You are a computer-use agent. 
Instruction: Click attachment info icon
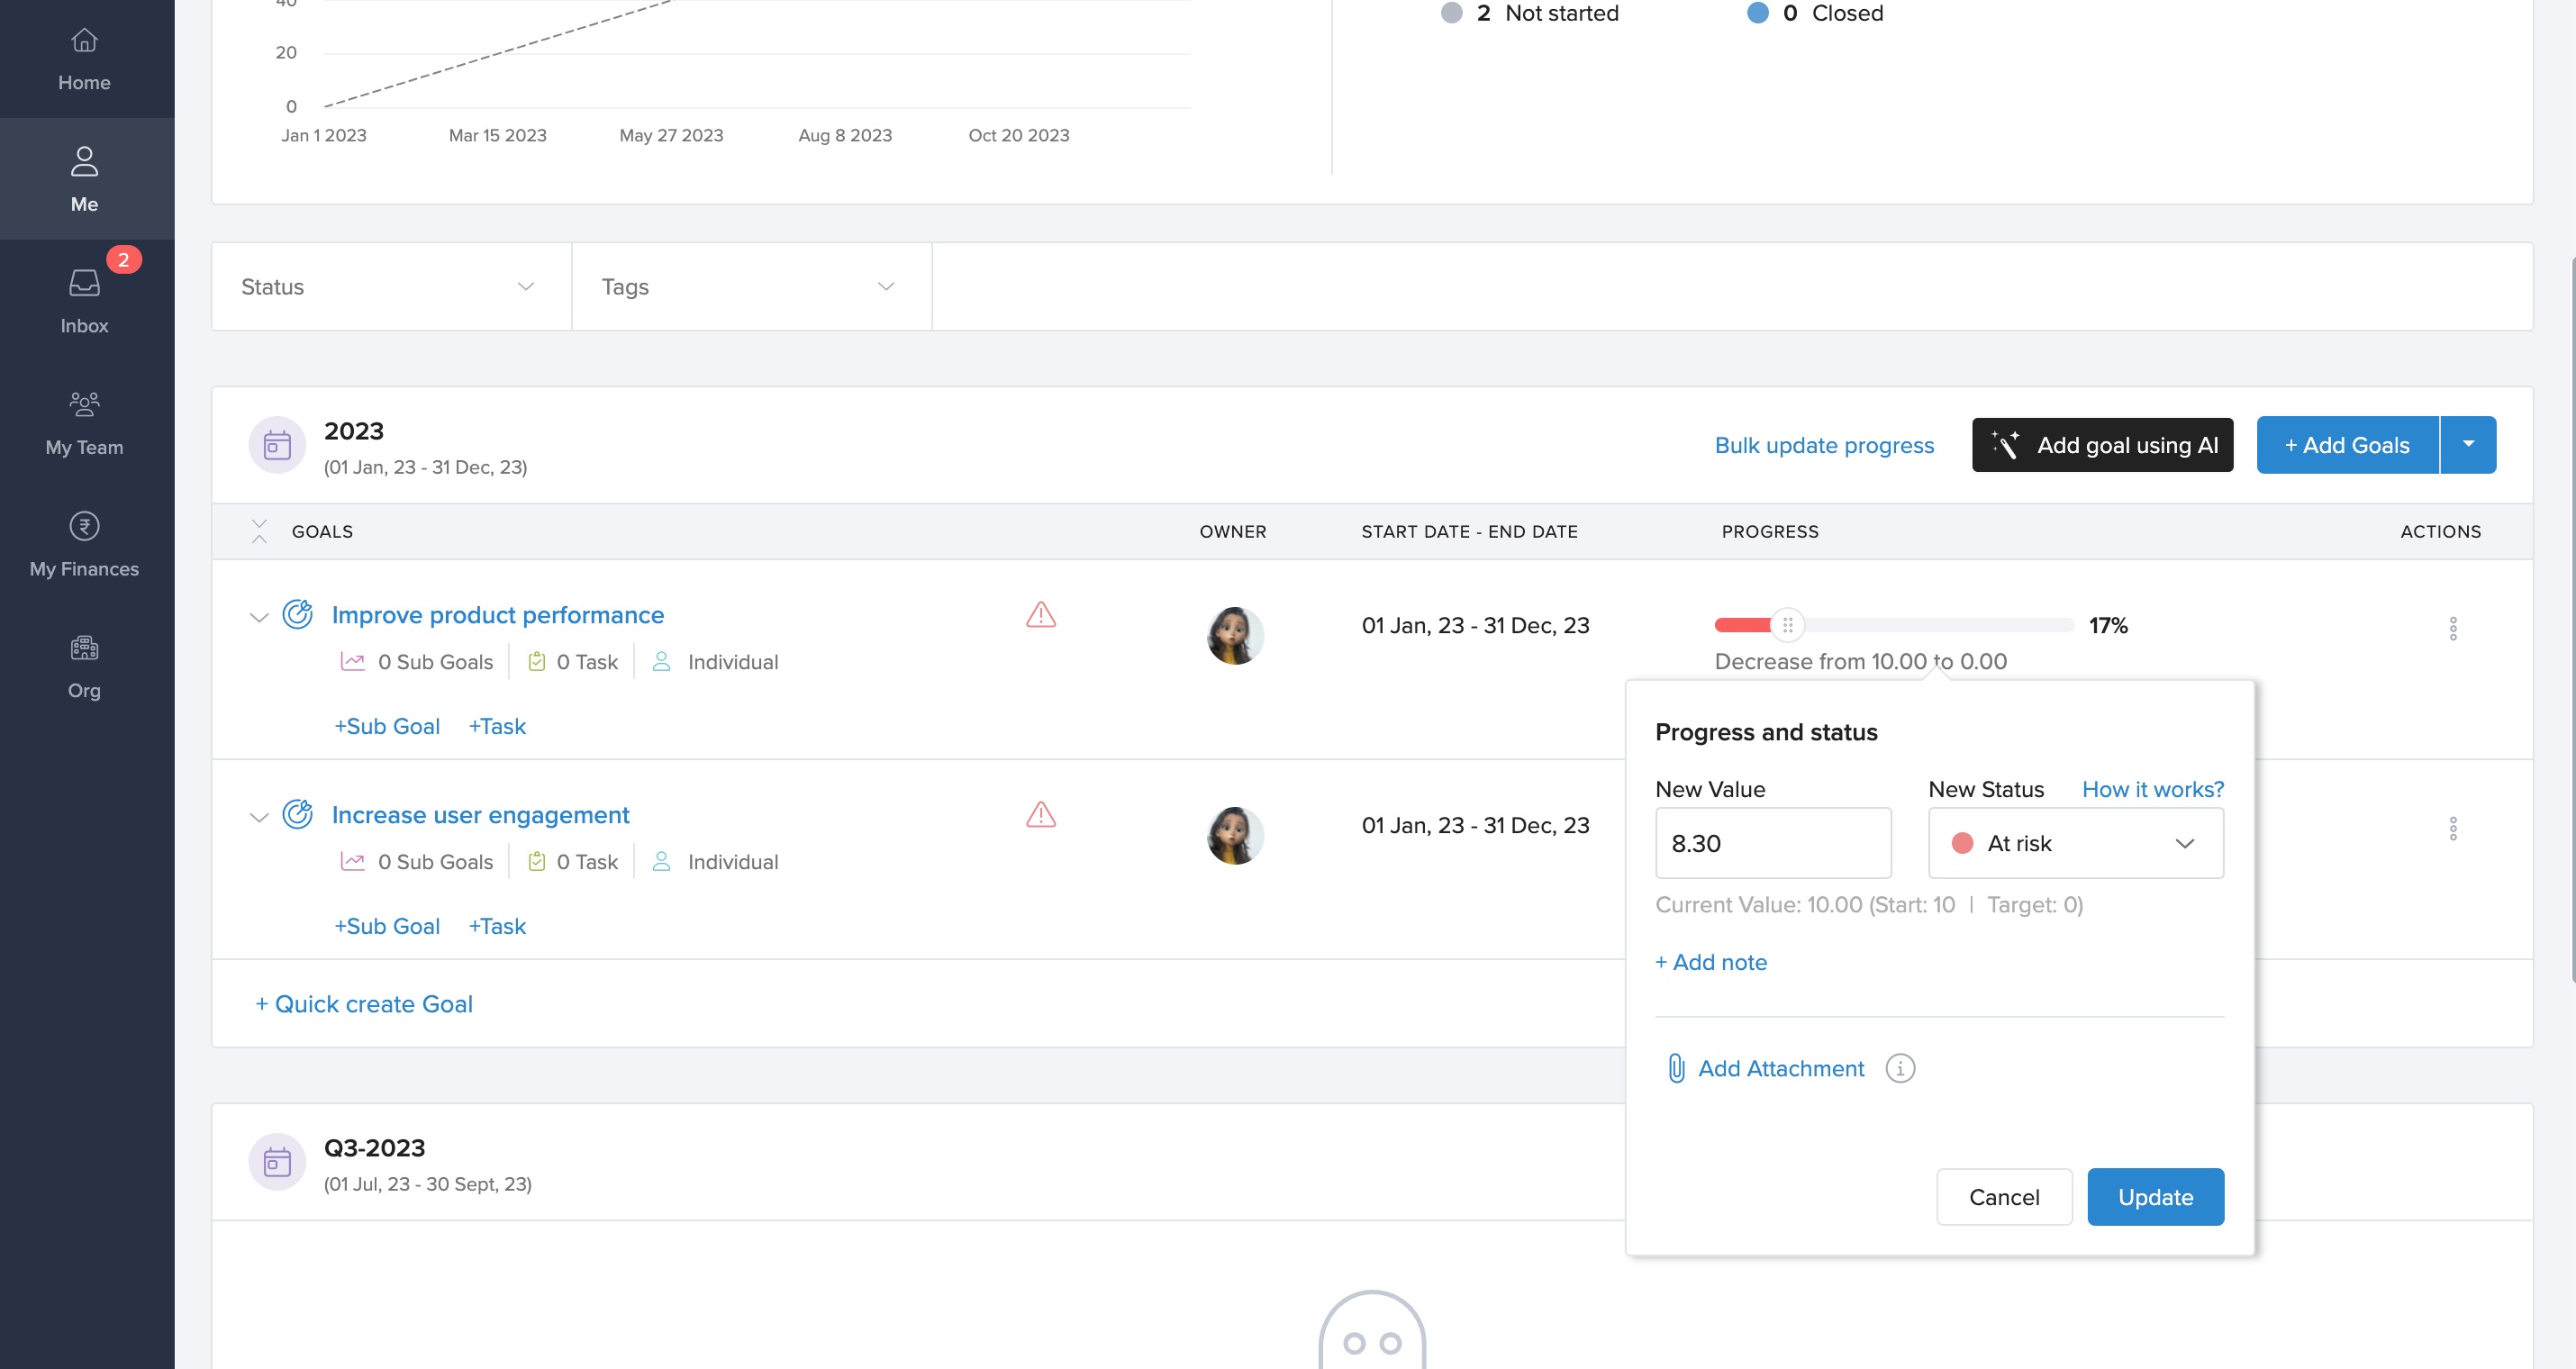1899,1068
